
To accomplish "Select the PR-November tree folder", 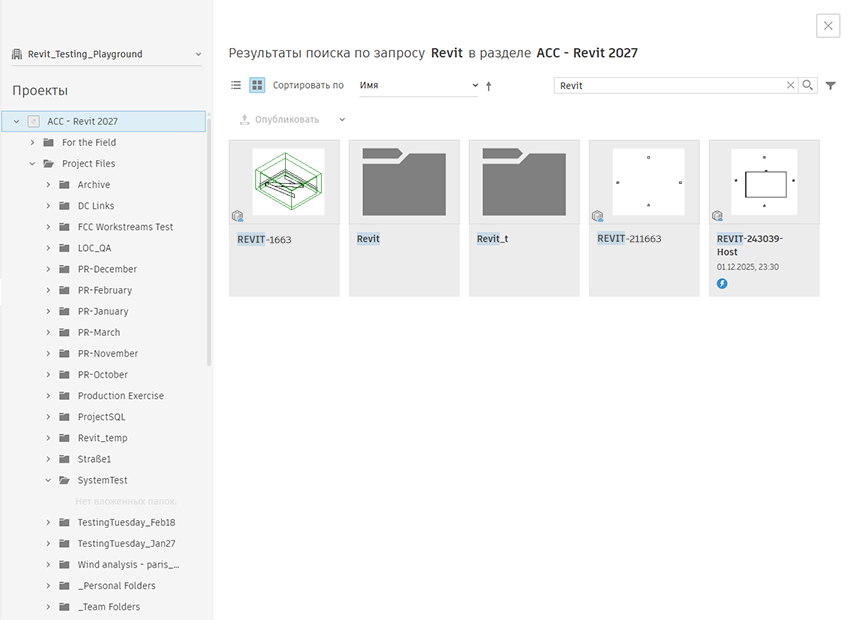I will pyautogui.click(x=108, y=354).
